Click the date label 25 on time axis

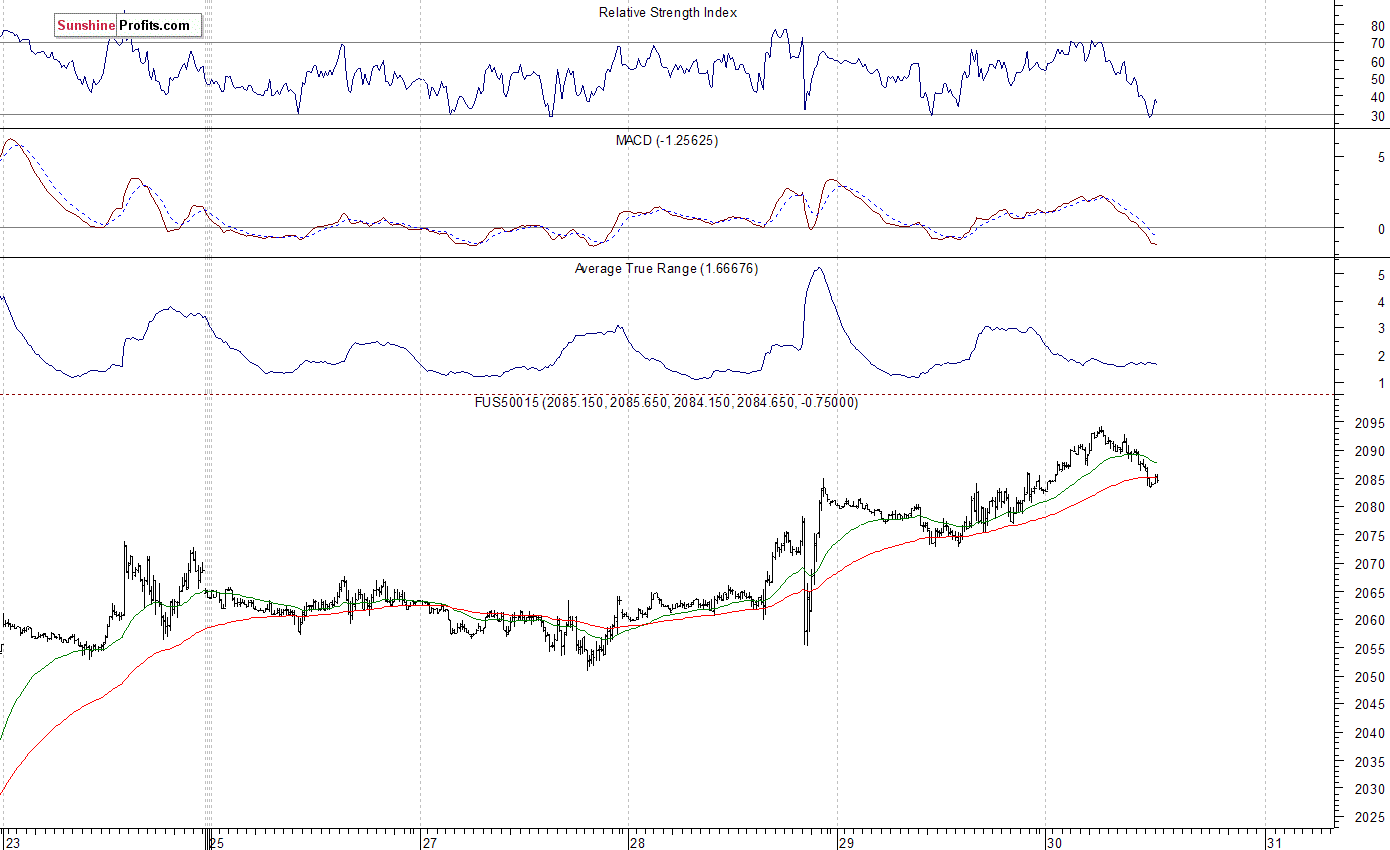point(219,842)
